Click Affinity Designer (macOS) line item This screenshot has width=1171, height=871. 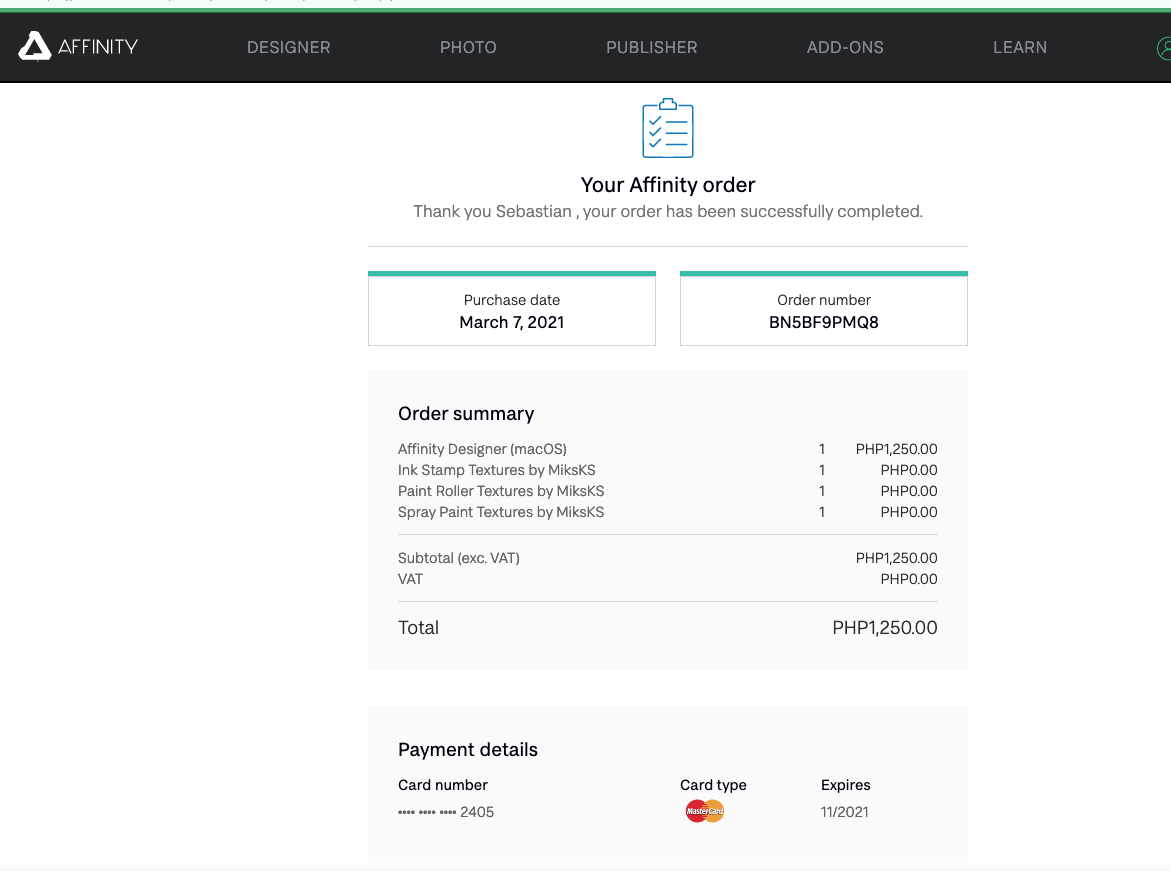click(482, 449)
